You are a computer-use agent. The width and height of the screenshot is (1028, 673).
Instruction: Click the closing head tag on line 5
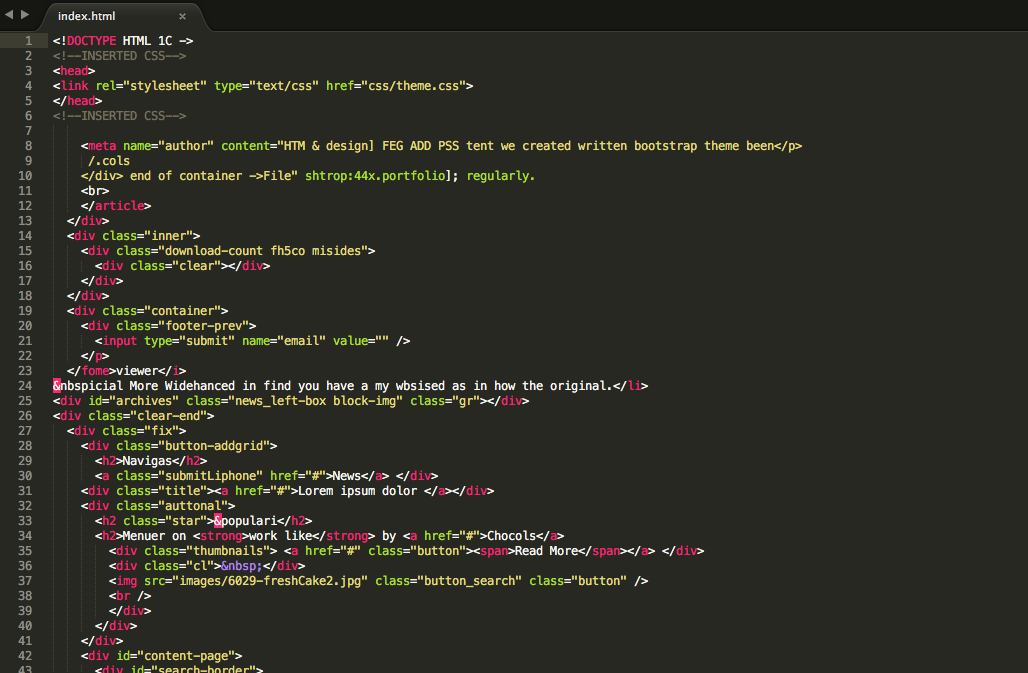coord(77,101)
